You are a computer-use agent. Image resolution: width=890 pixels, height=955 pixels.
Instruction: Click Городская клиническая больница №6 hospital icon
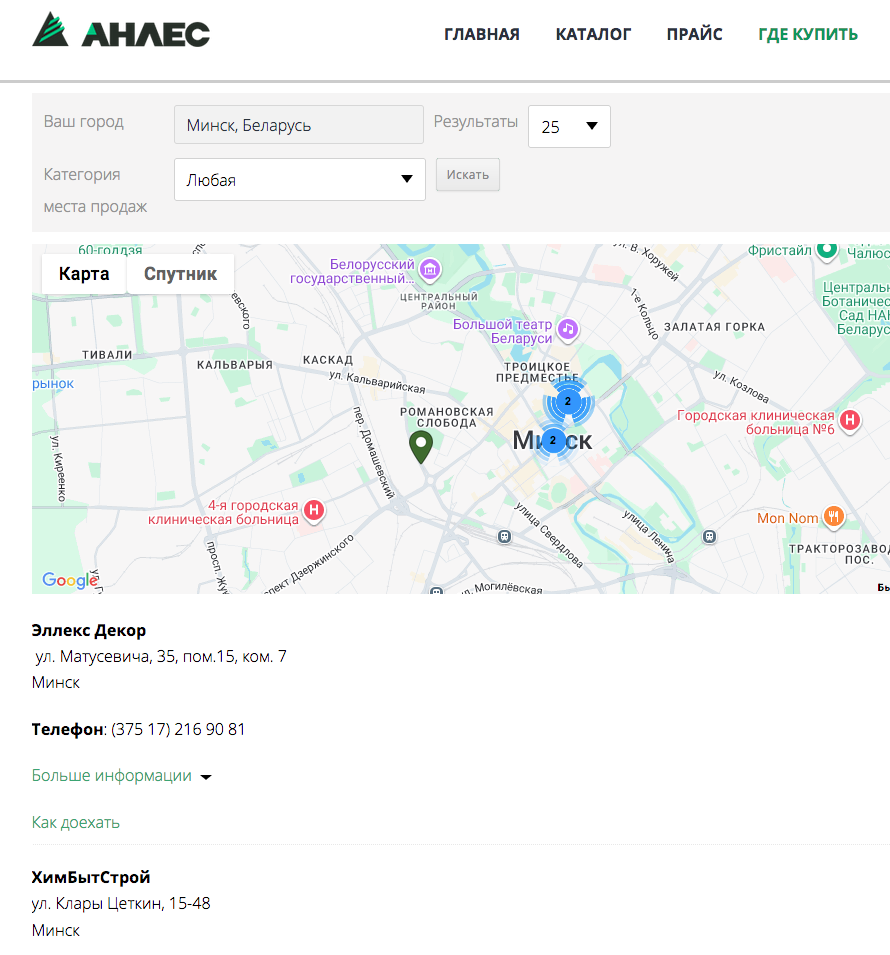(x=850, y=420)
